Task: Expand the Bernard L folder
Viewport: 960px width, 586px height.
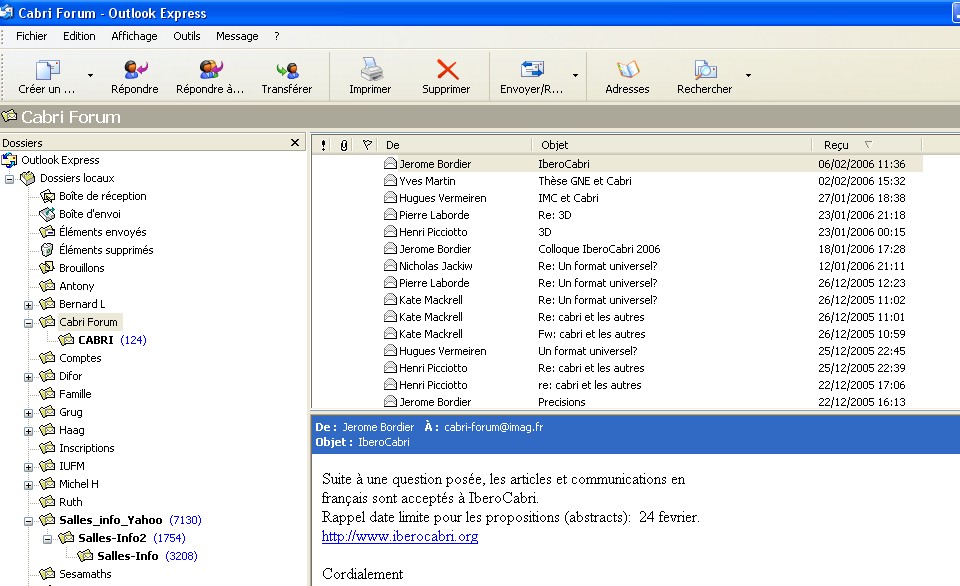Action: click(28, 305)
